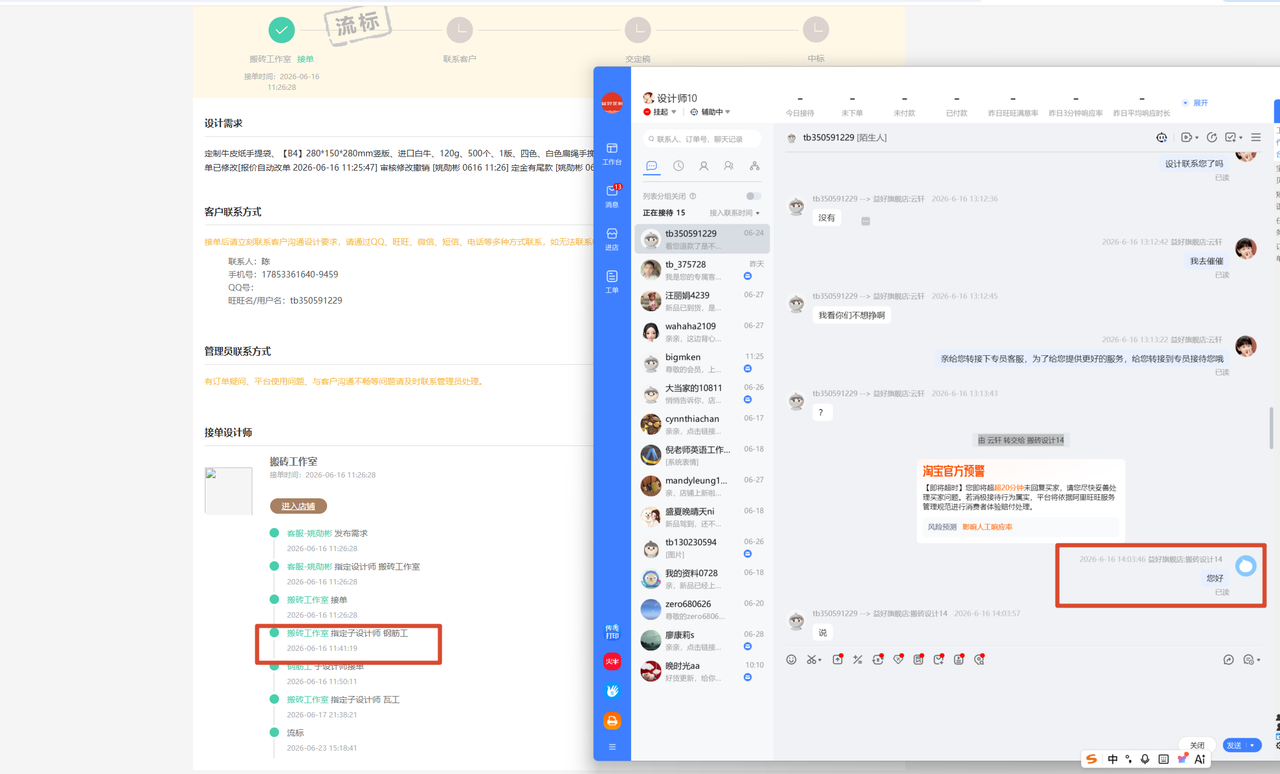Click the magic wand quick phrase icon
The width and height of the screenshot is (1280, 774).
(x=857, y=660)
